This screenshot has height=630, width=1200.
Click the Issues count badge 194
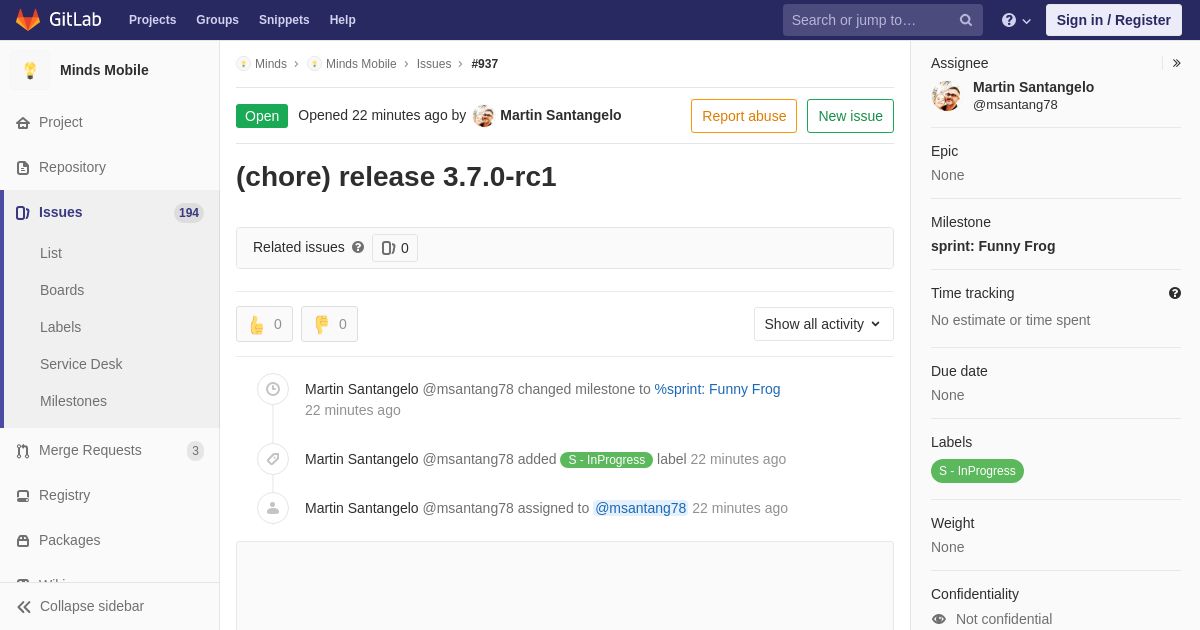click(189, 213)
